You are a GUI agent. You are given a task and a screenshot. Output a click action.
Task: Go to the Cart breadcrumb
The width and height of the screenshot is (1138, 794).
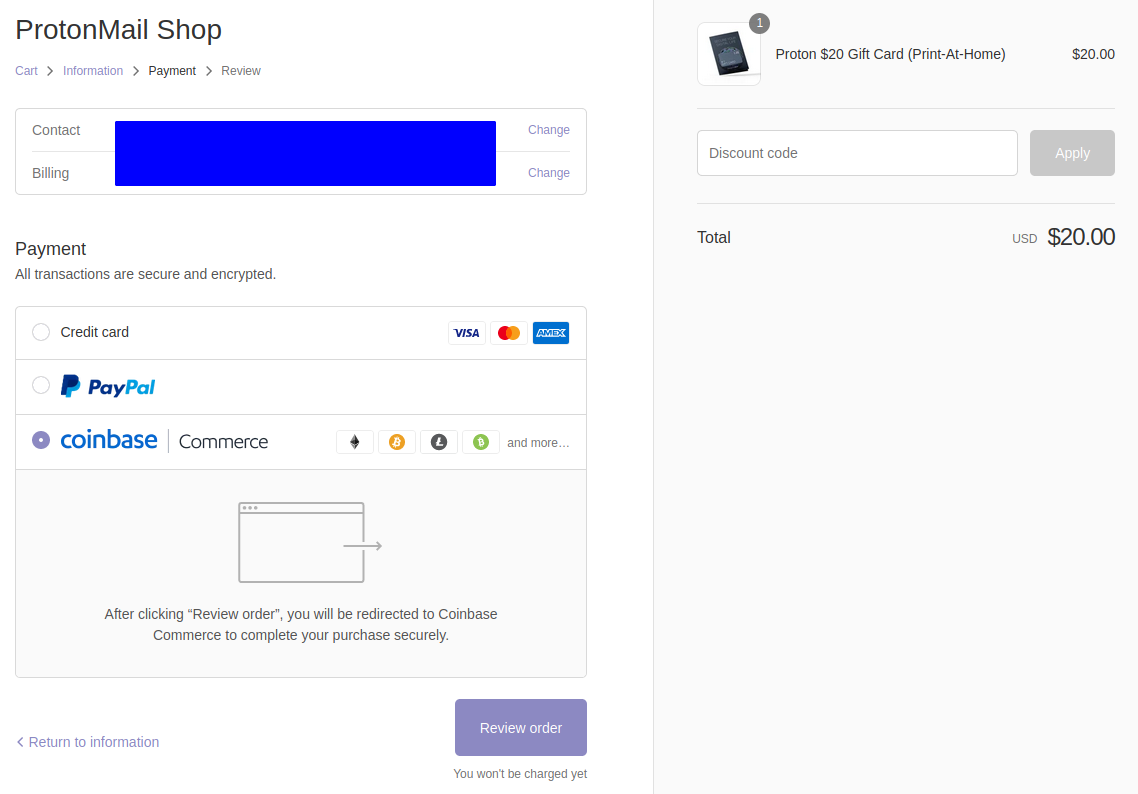click(26, 70)
